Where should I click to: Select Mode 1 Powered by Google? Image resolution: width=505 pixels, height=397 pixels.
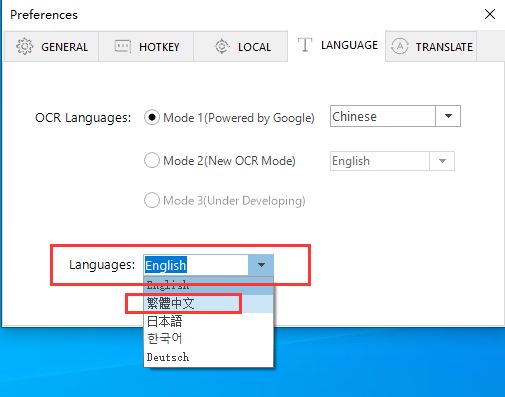(x=152, y=117)
